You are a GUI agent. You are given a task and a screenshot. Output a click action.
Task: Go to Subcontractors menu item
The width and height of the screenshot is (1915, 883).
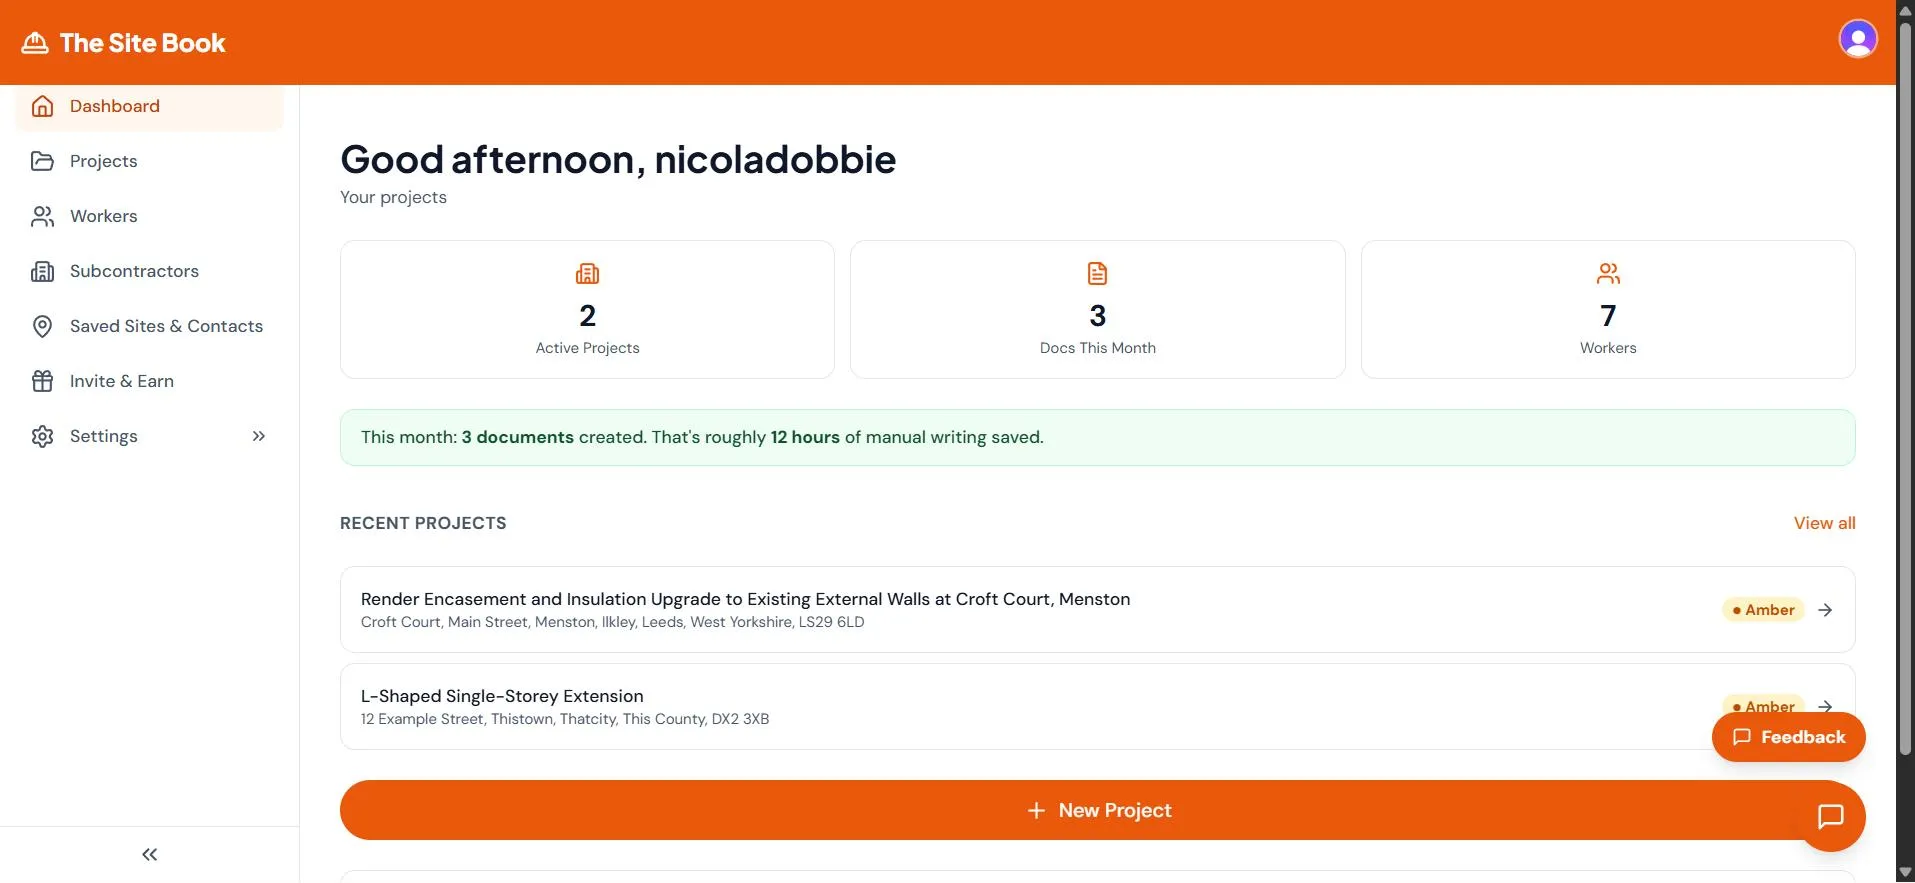coord(134,272)
